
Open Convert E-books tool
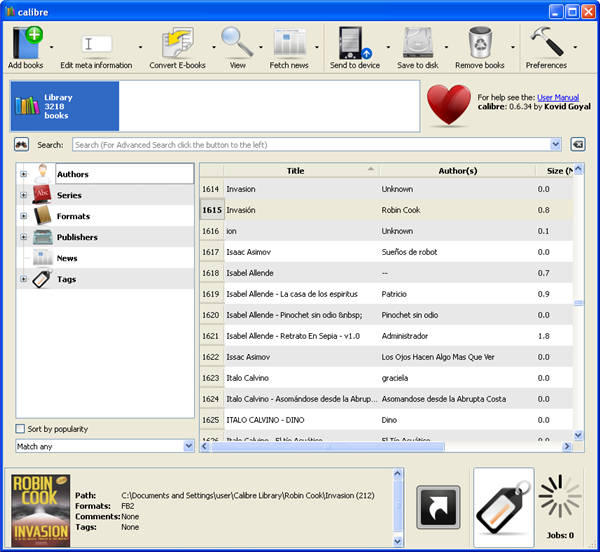[176, 44]
